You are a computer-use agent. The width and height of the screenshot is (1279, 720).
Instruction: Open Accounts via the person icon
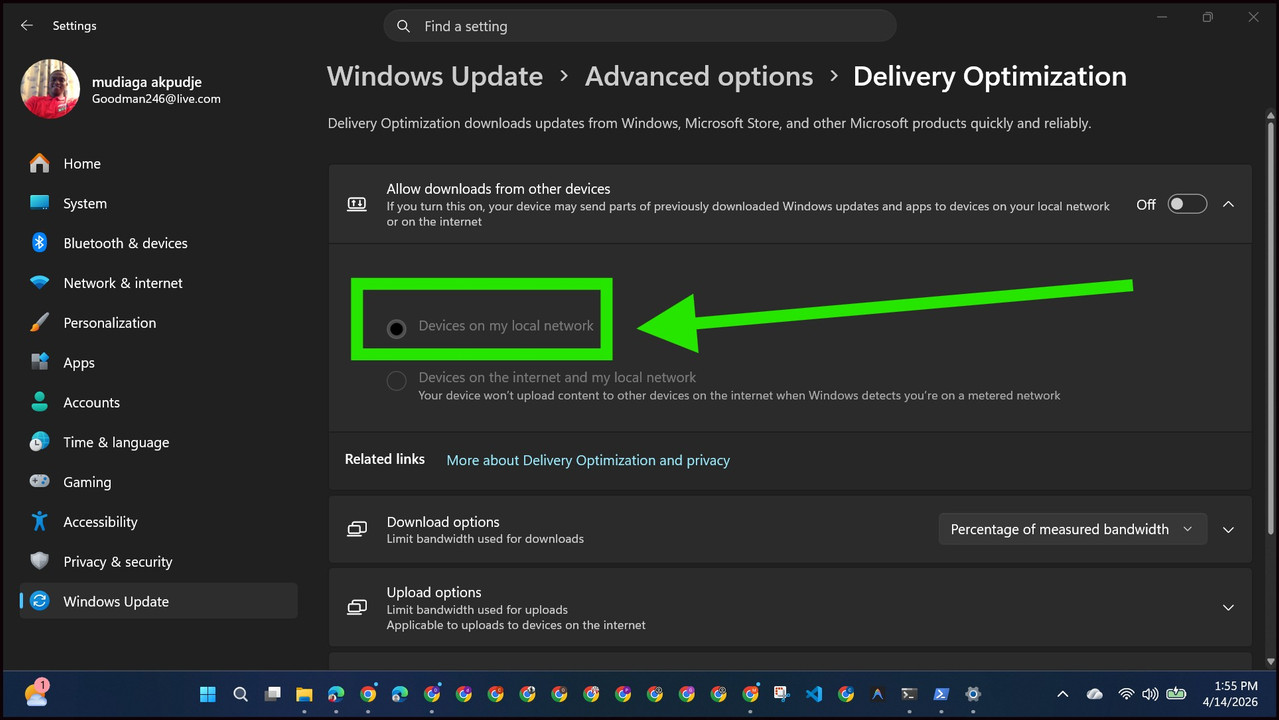coord(39,402)
